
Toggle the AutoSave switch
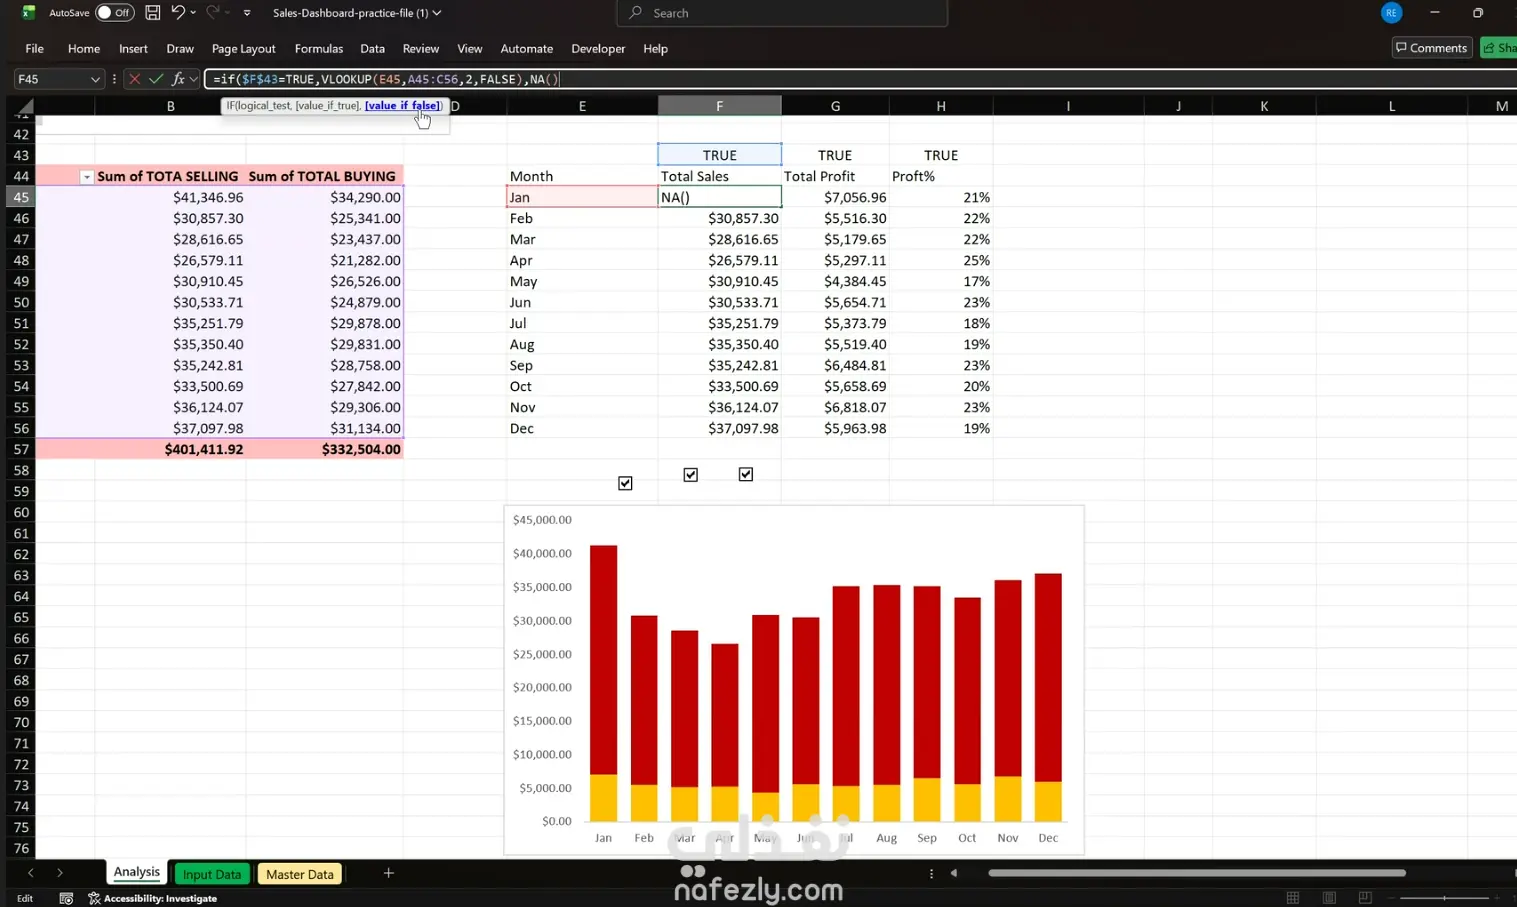point(114,13)
